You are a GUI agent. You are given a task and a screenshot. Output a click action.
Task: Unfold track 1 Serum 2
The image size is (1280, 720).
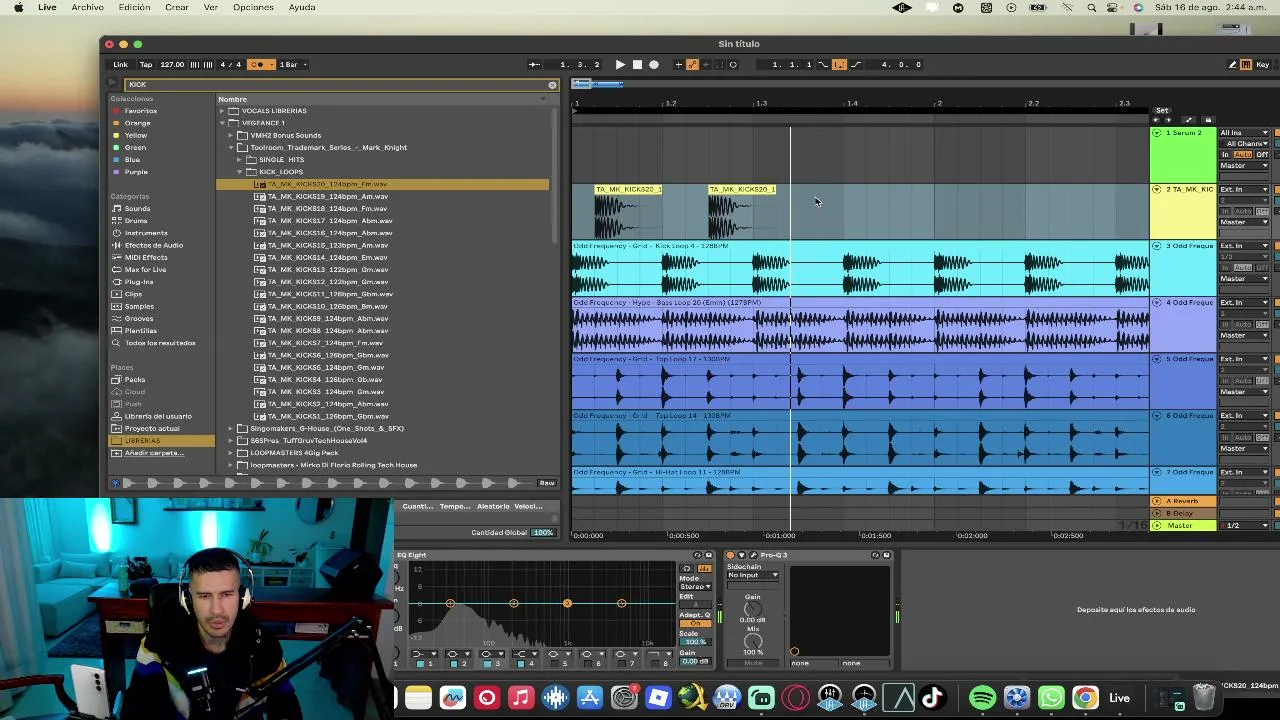[1157, 133]
